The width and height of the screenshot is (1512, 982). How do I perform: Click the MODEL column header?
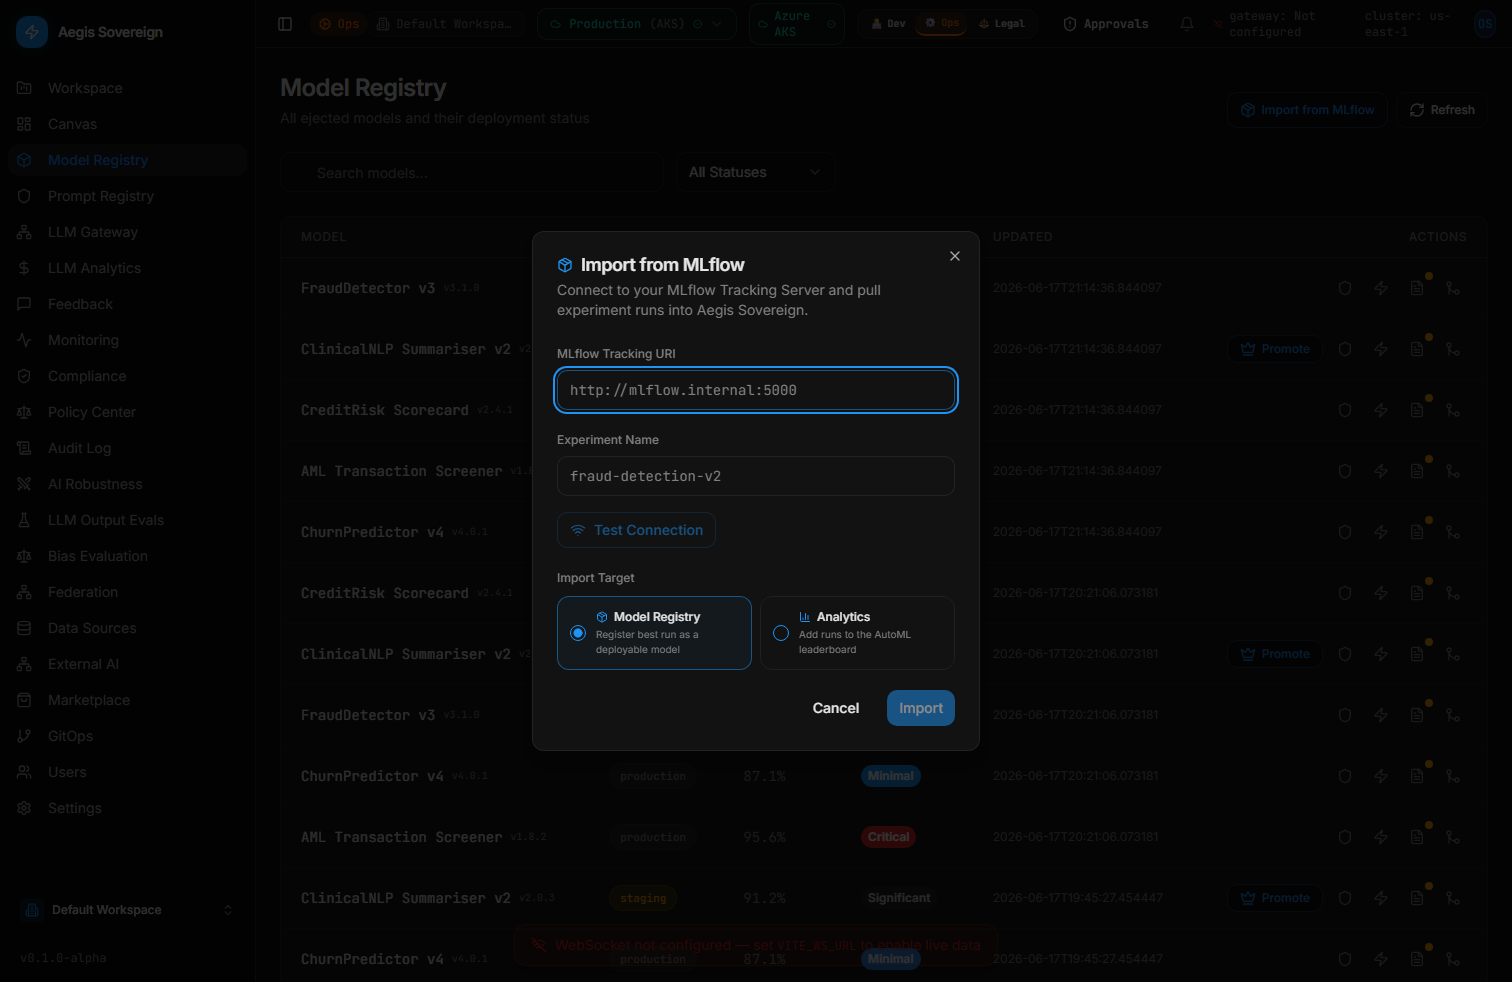[x=324, y=237]
